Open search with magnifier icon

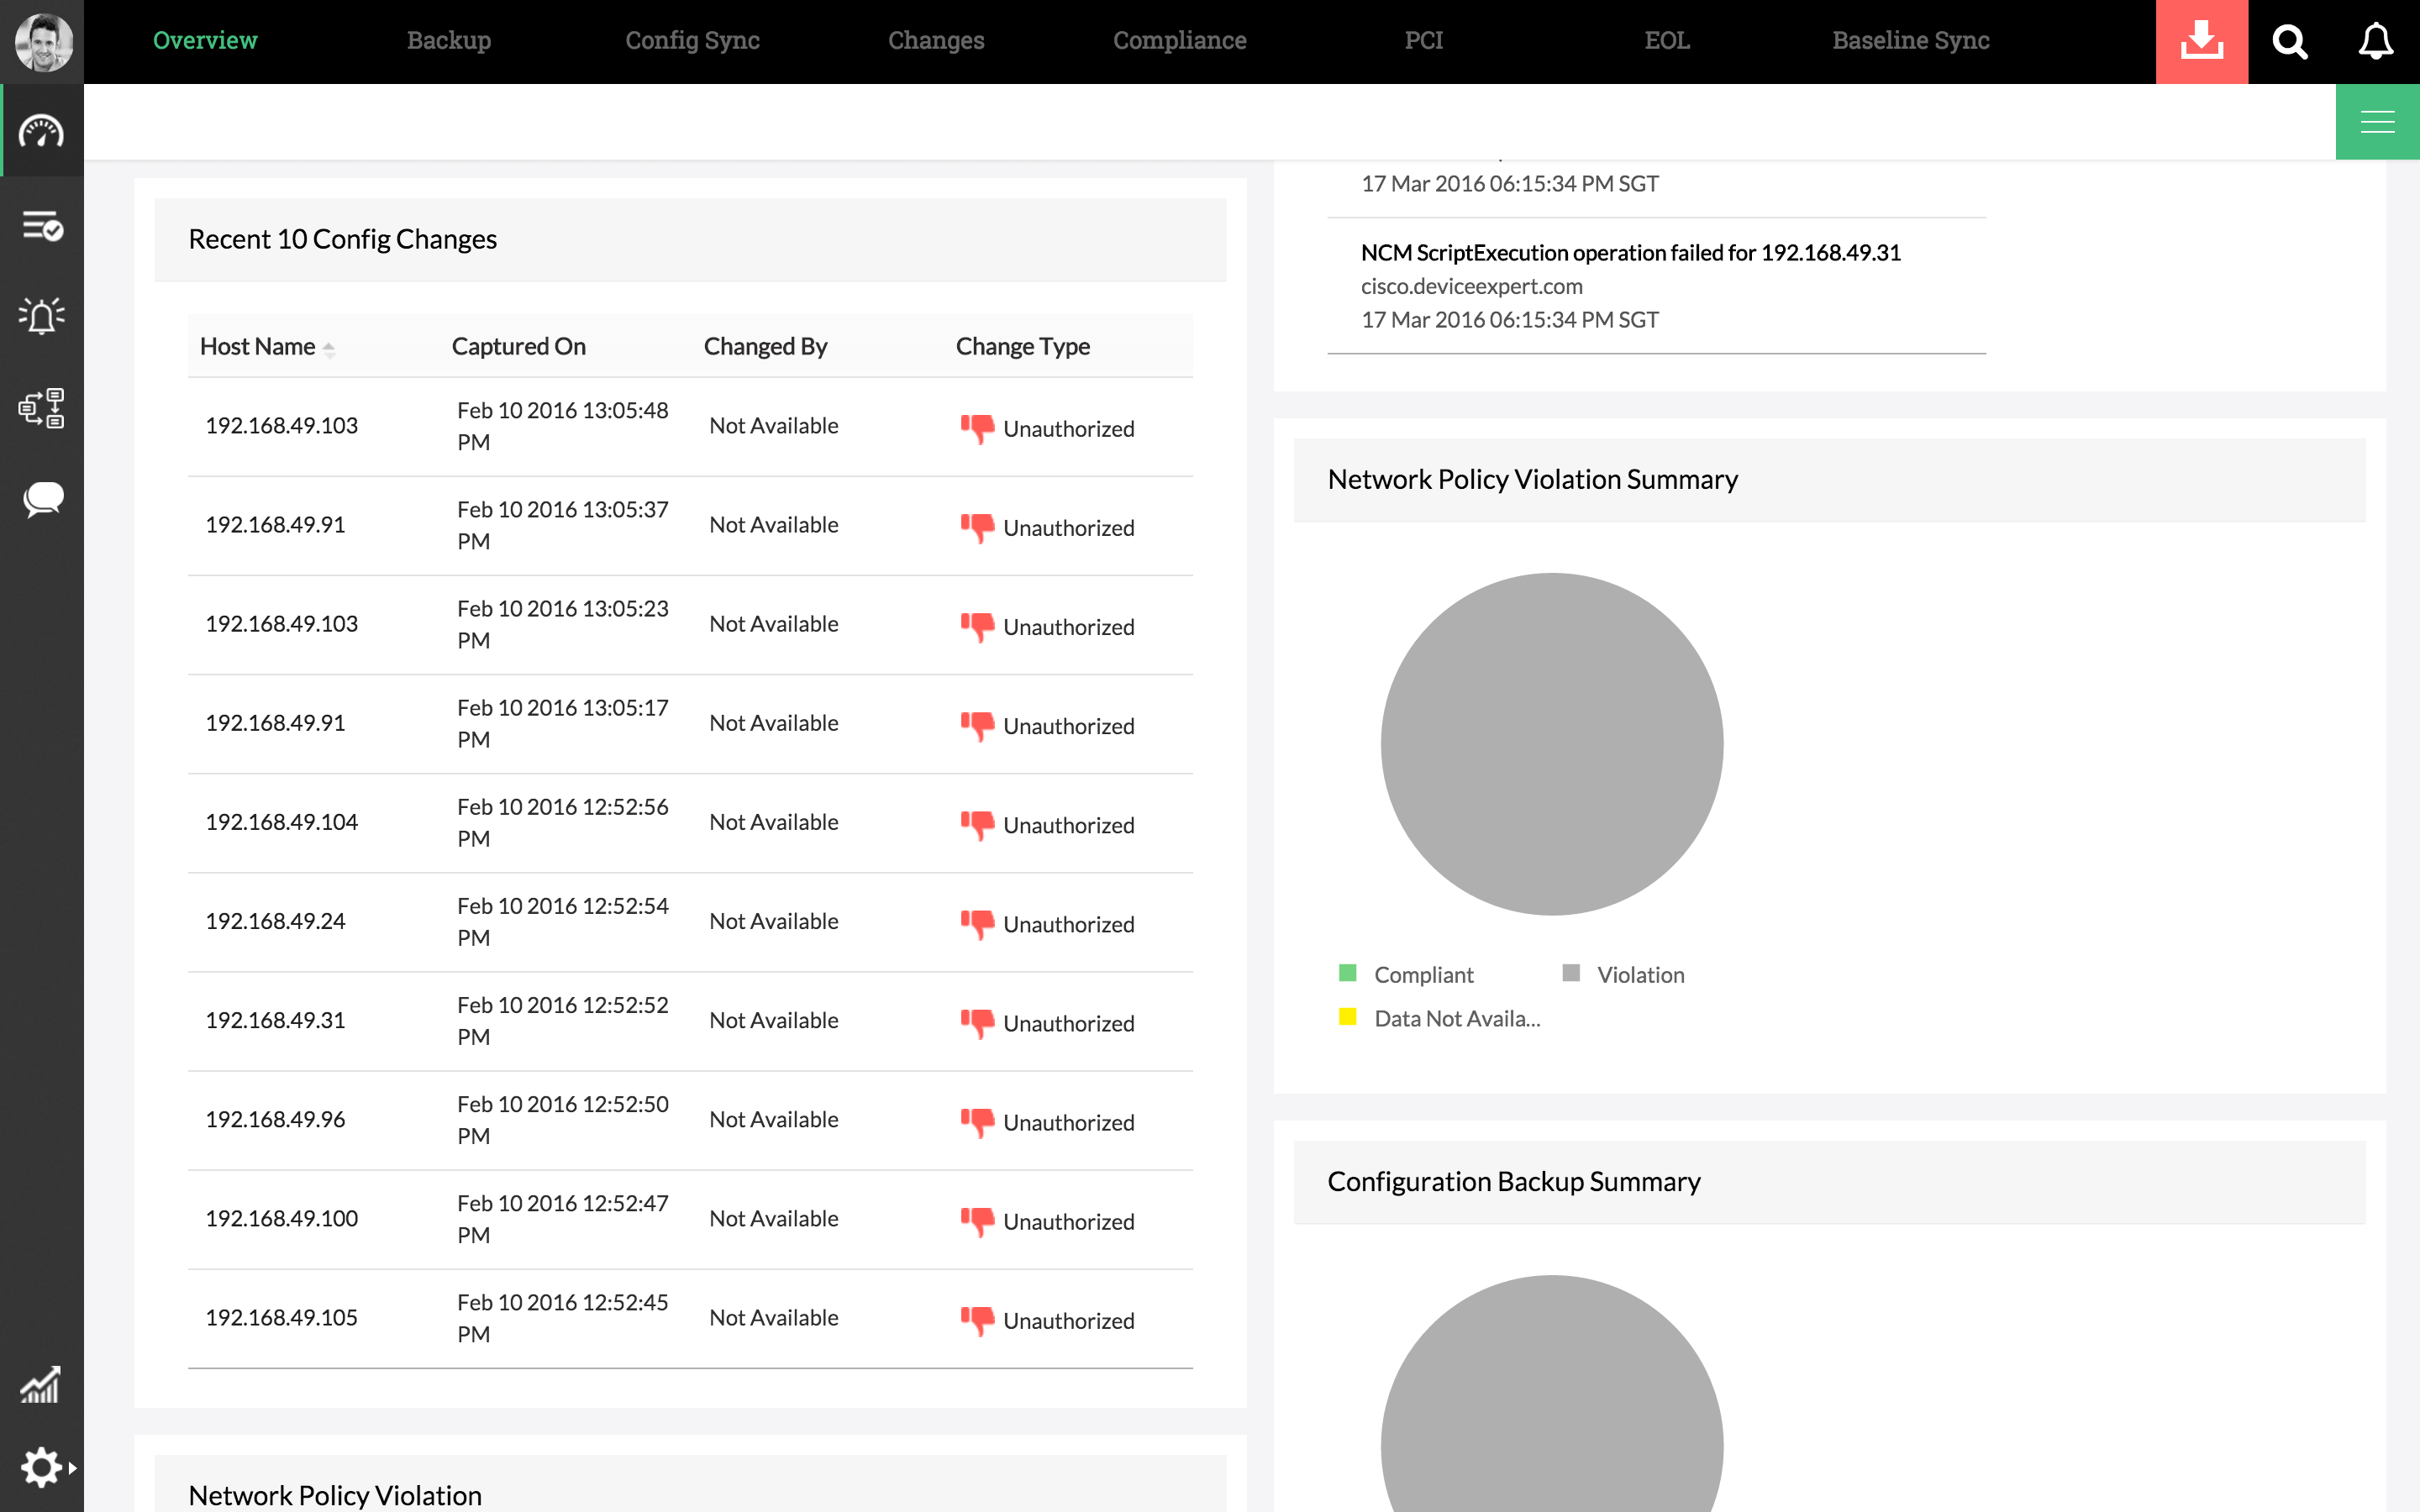(x=2289, y=41)
